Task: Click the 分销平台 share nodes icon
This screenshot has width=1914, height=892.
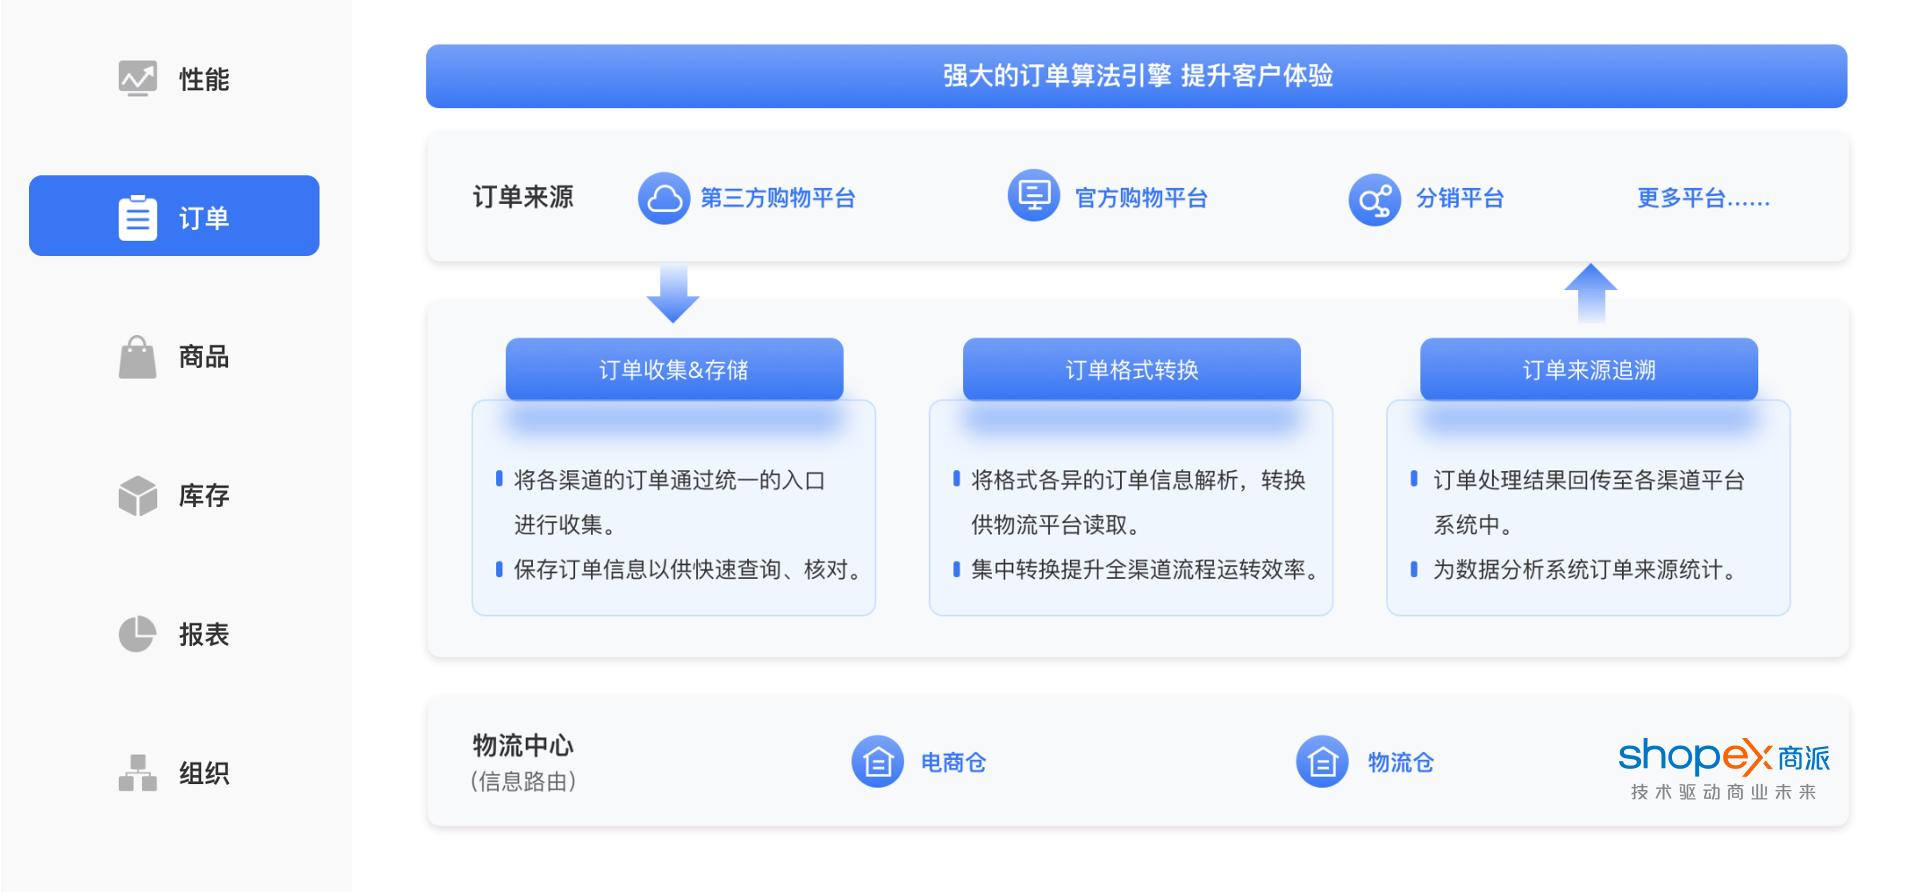Action: click(1374, 200)
